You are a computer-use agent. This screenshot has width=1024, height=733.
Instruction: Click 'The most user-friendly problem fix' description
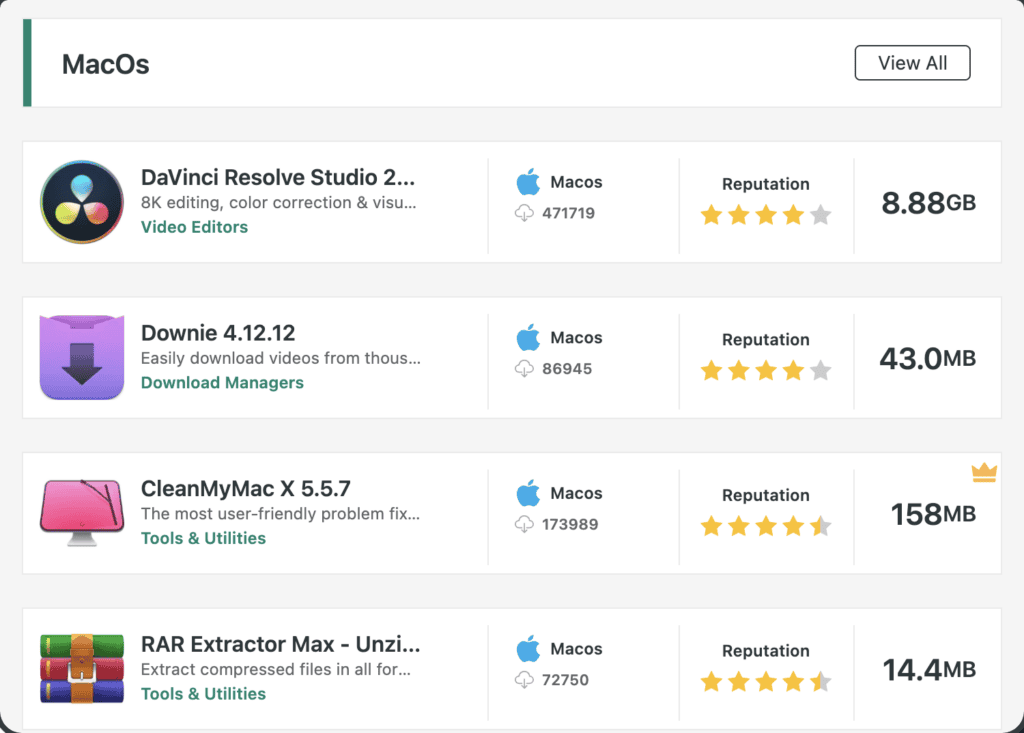click(280, 513)
